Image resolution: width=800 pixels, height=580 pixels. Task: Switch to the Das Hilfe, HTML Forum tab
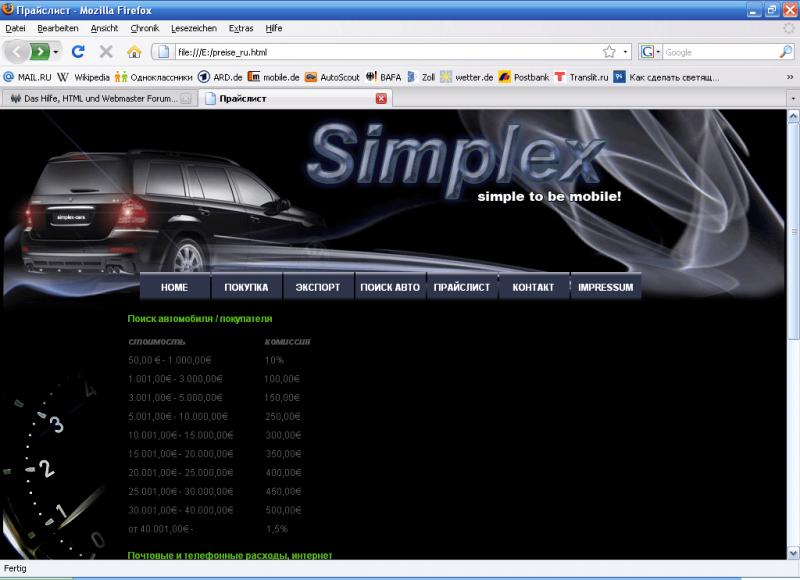97,99
